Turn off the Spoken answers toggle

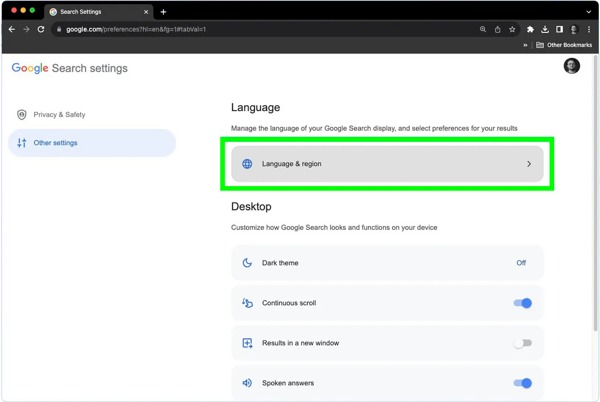[x=522, y=383]
